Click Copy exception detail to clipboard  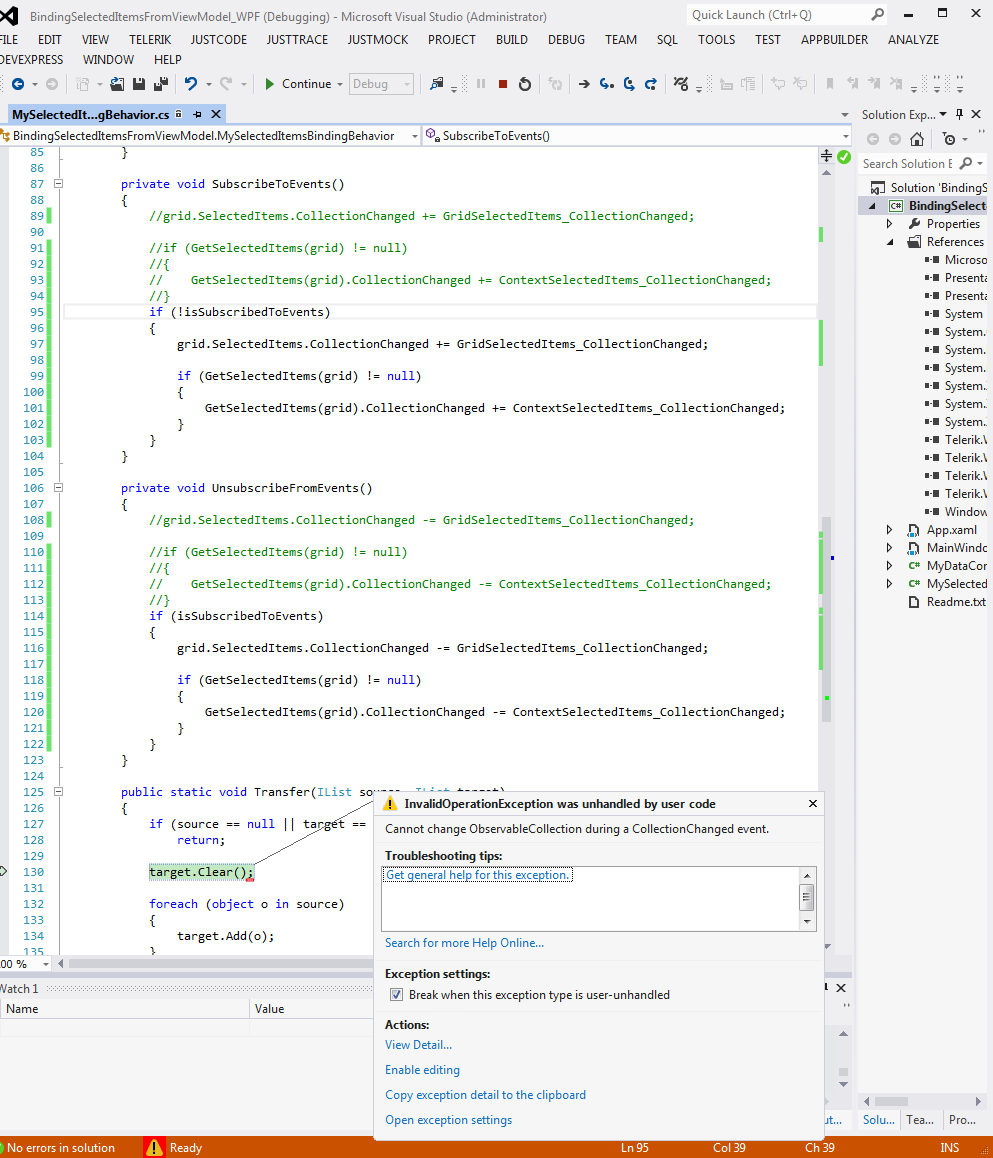pos(485,1095)
